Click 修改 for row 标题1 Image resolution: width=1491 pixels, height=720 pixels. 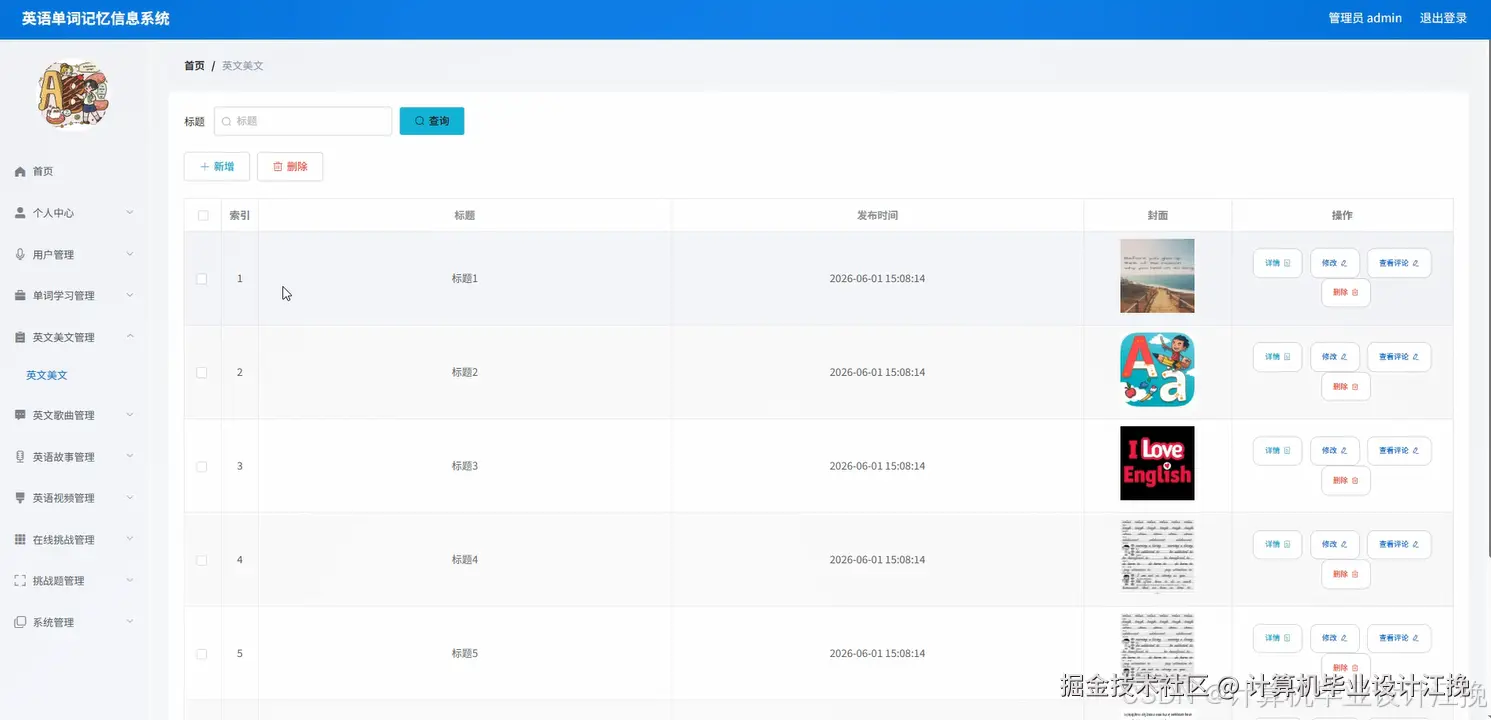tap(1335, 263)
